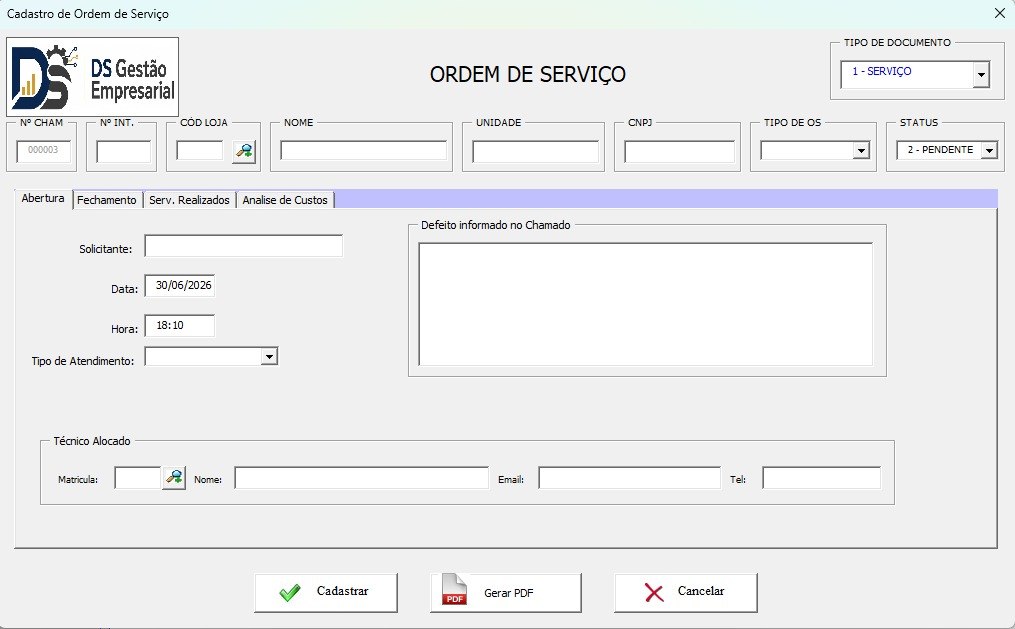Click the 'Defeito informado no Chamado' group label
Screen dimensions: 1015x629
[496, 225]
